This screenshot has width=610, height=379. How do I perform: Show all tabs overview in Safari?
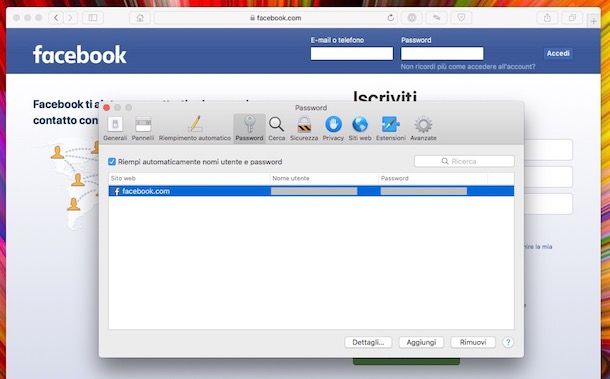click(572, 18)
